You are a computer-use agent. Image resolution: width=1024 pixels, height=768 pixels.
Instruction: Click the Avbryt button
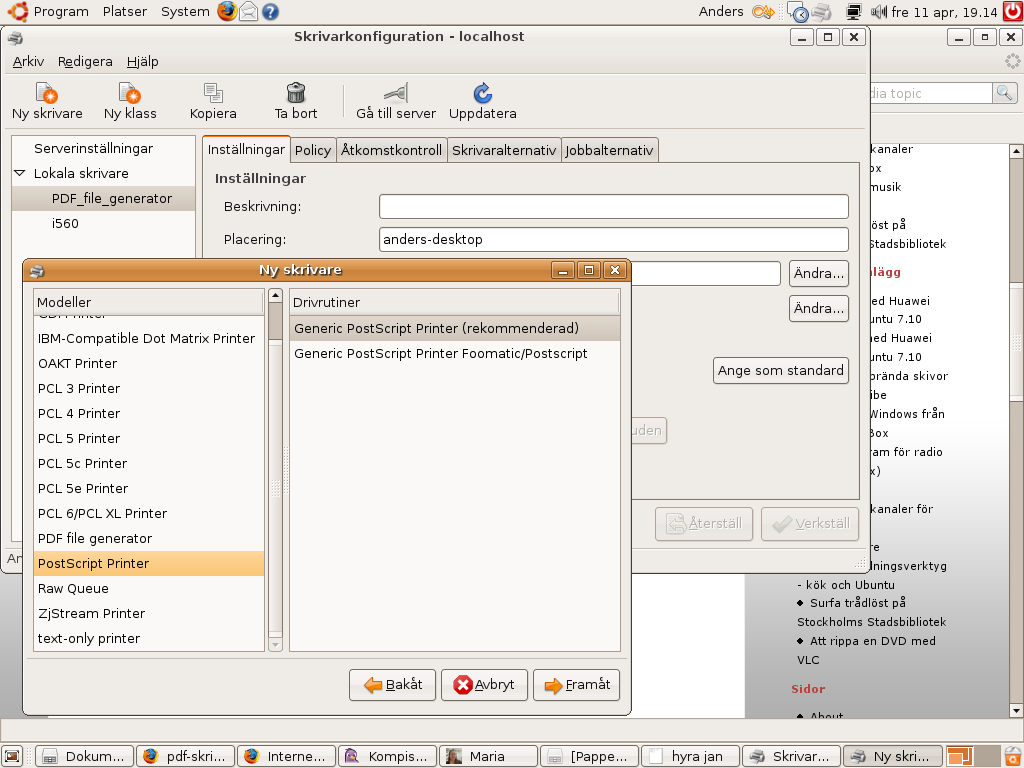(x=484, y=684)
